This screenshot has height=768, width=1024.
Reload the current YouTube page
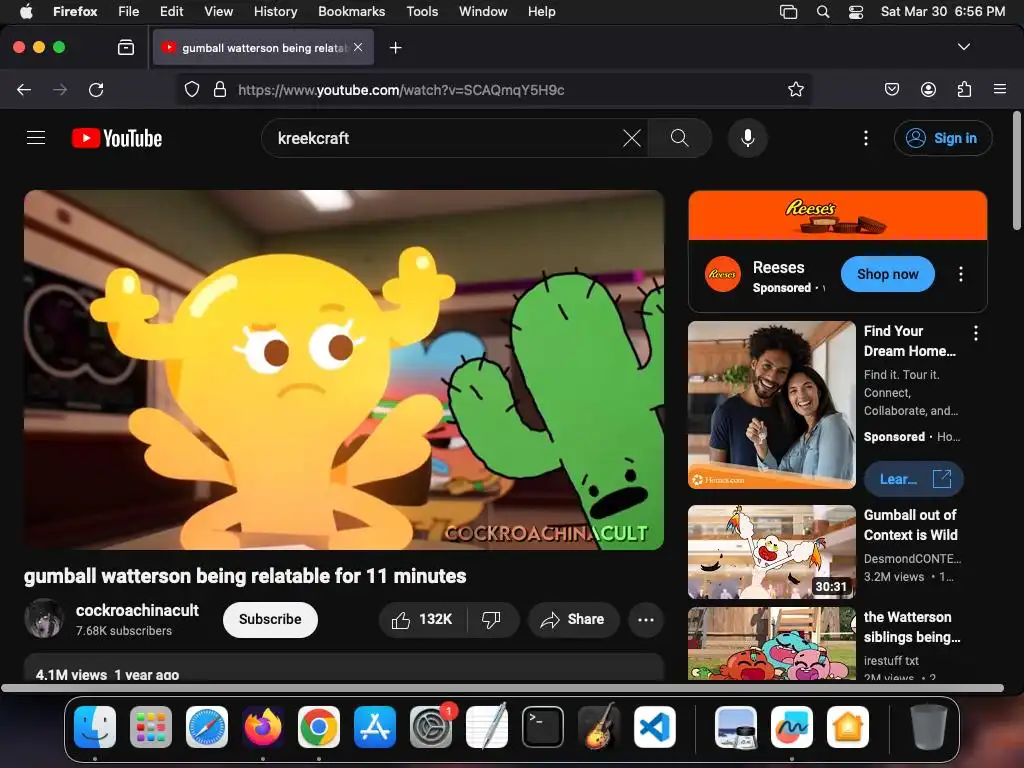97,89
